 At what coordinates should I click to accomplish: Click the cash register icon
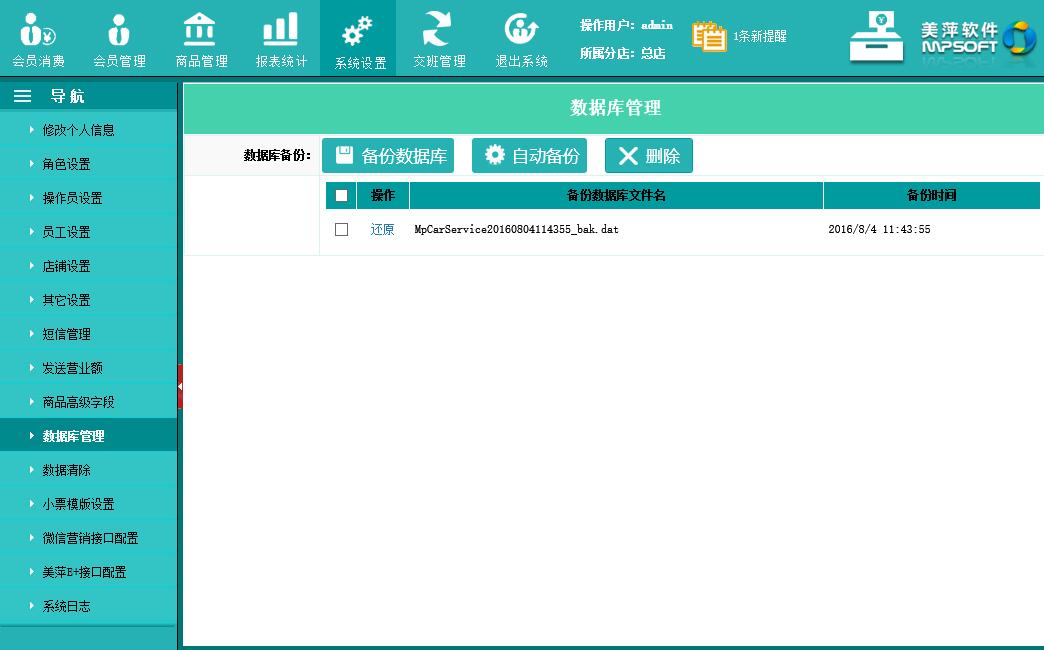(x=876, y=39)
